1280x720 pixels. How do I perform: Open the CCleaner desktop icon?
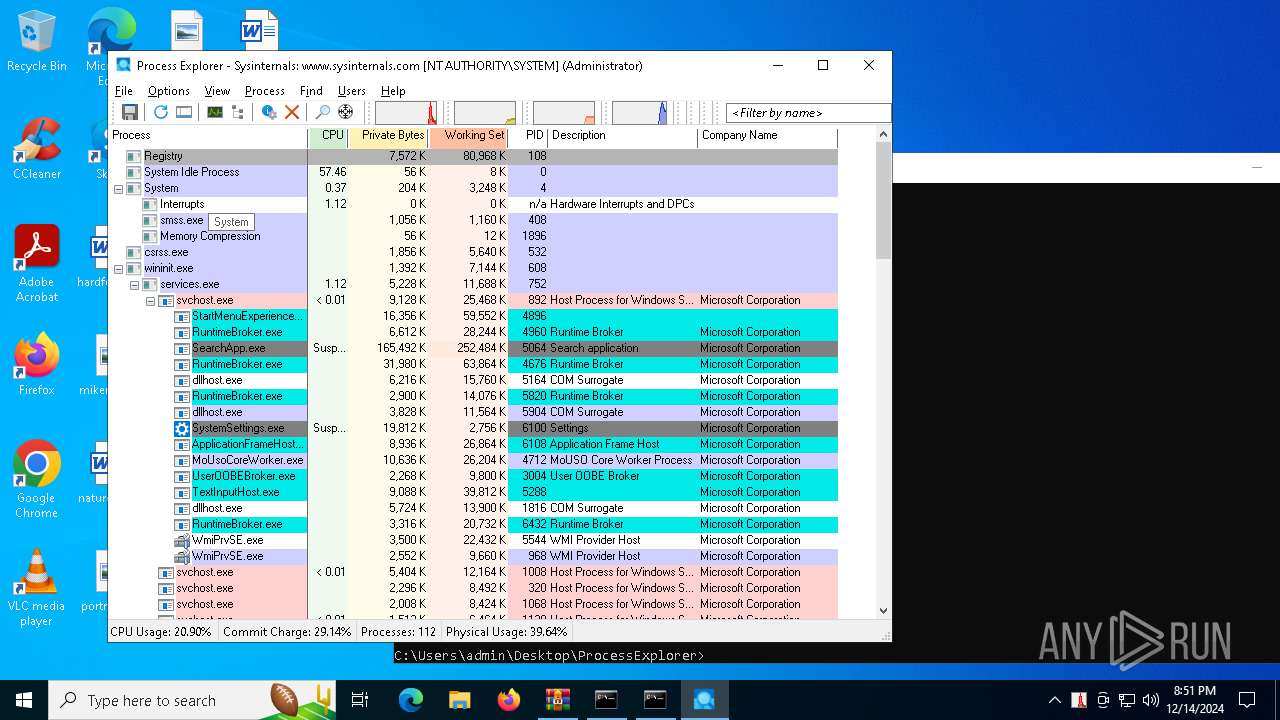[36, 148]
